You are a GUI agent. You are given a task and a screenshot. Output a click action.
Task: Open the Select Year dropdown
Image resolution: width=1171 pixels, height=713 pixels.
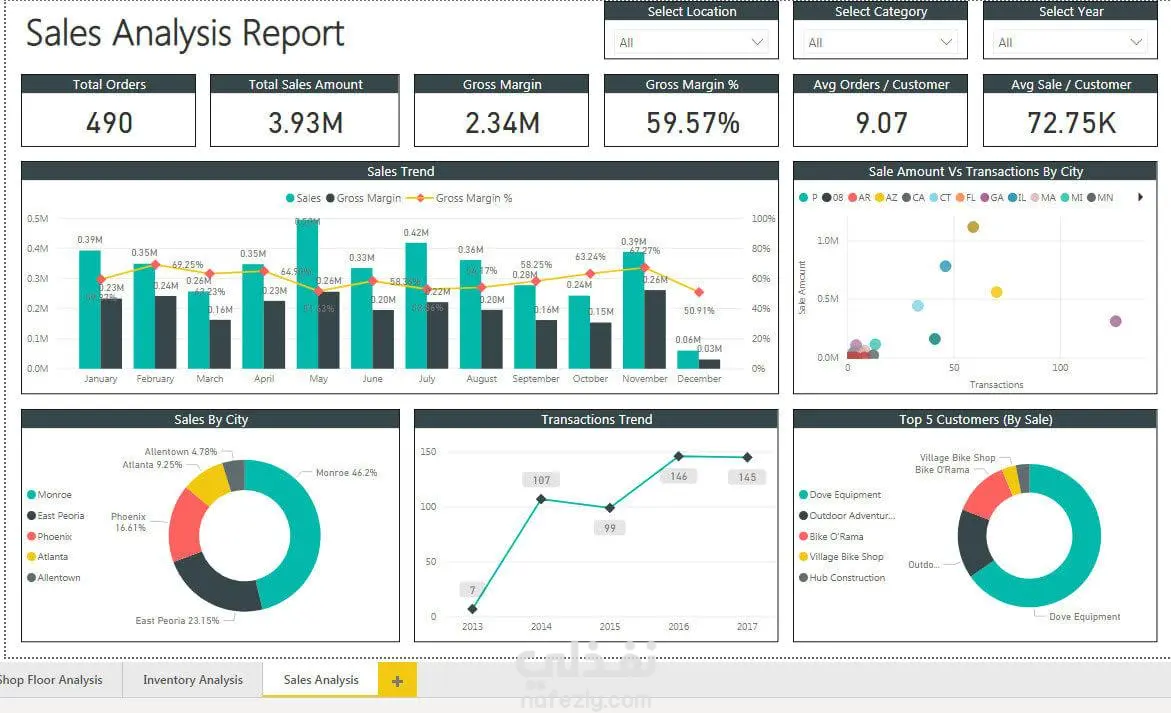tap(1070, 43)
